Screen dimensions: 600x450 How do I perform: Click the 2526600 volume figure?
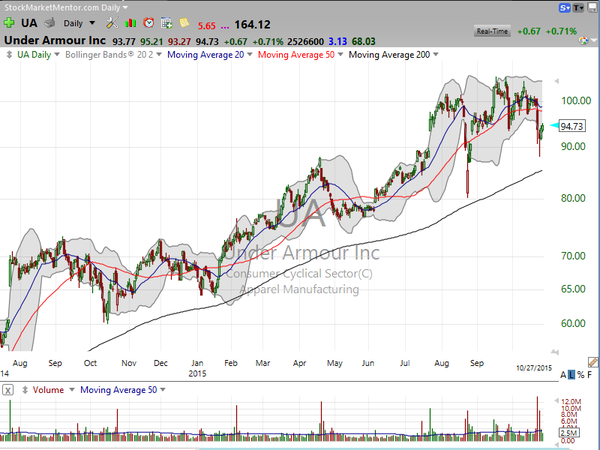pos(305,41)
